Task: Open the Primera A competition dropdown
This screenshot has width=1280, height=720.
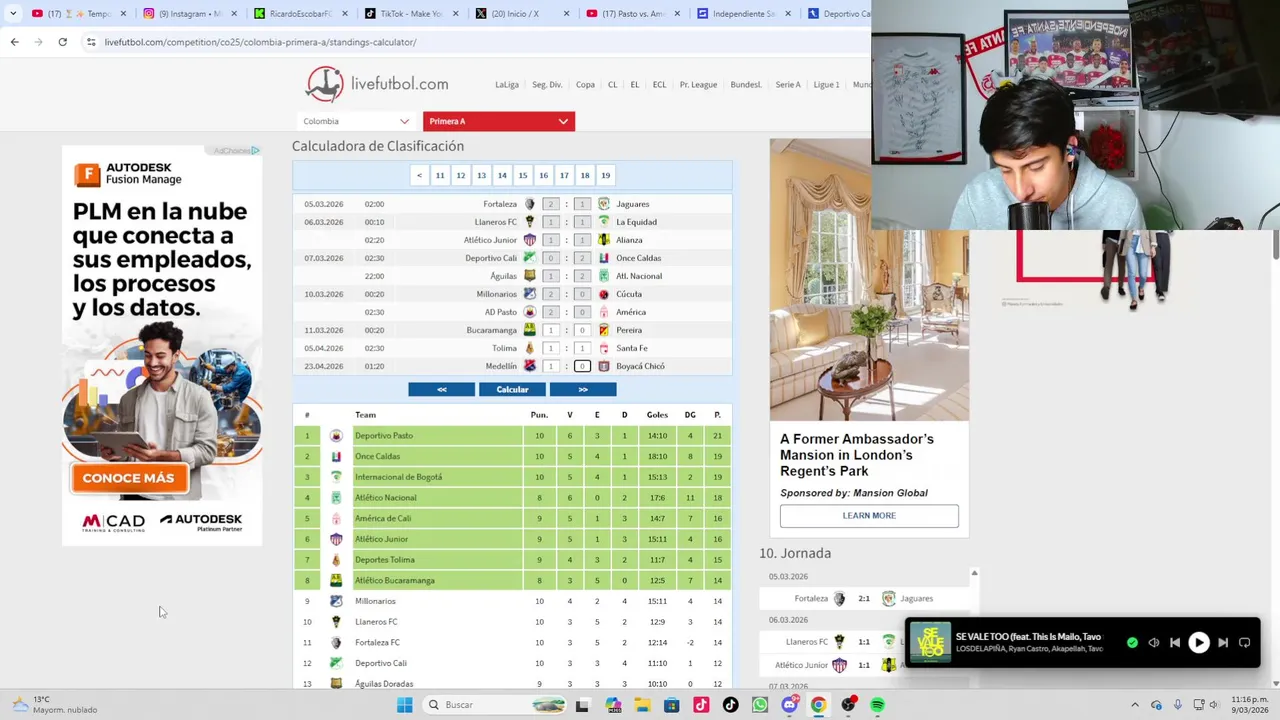Action: (x=498, y=121)
